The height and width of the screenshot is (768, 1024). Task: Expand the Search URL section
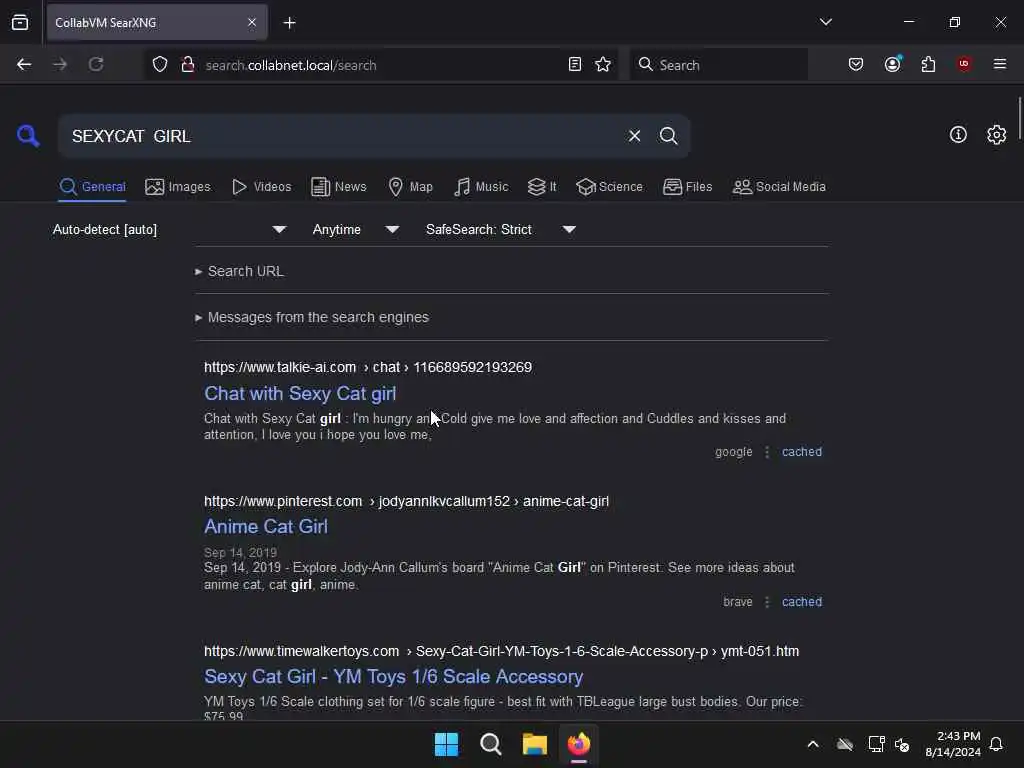point(240,271)
